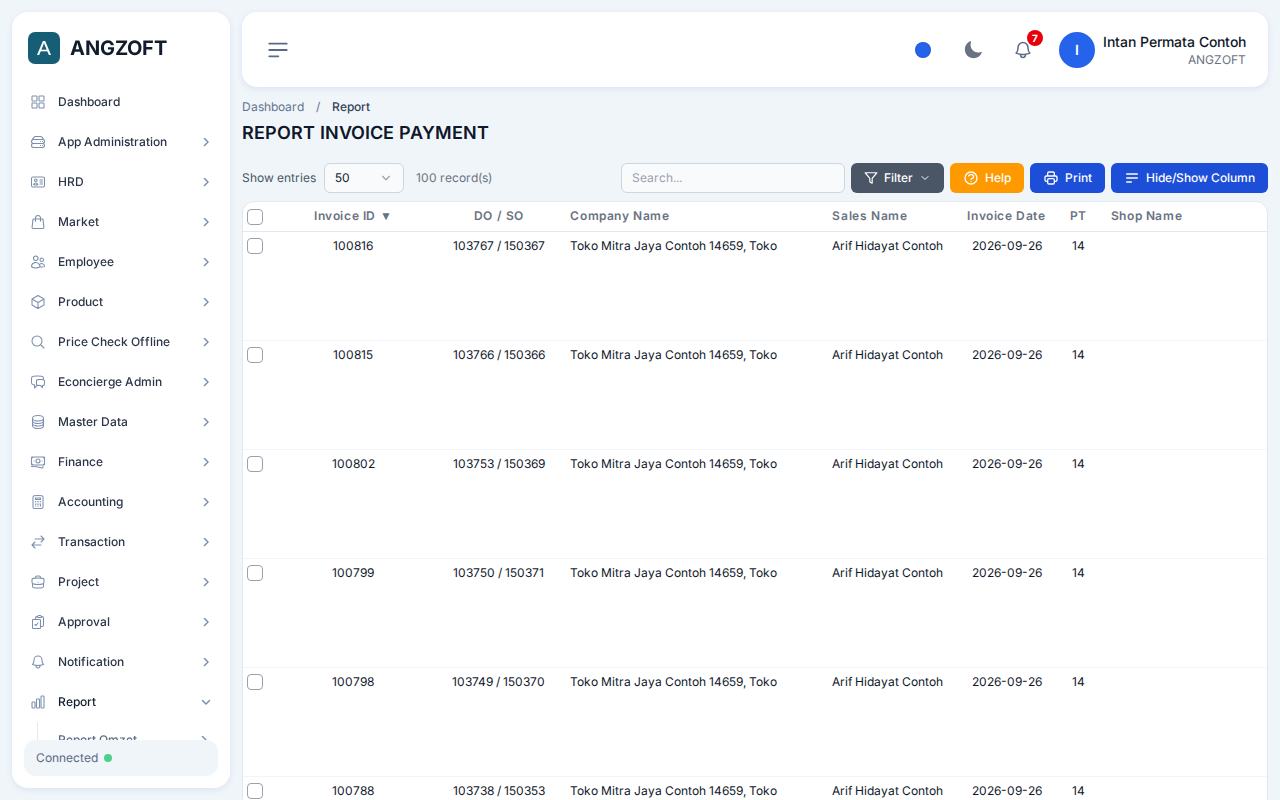Check the row checkbox for invoice 100798
The height and width of the screenshot is (800, 1280).
pos(255,682)
